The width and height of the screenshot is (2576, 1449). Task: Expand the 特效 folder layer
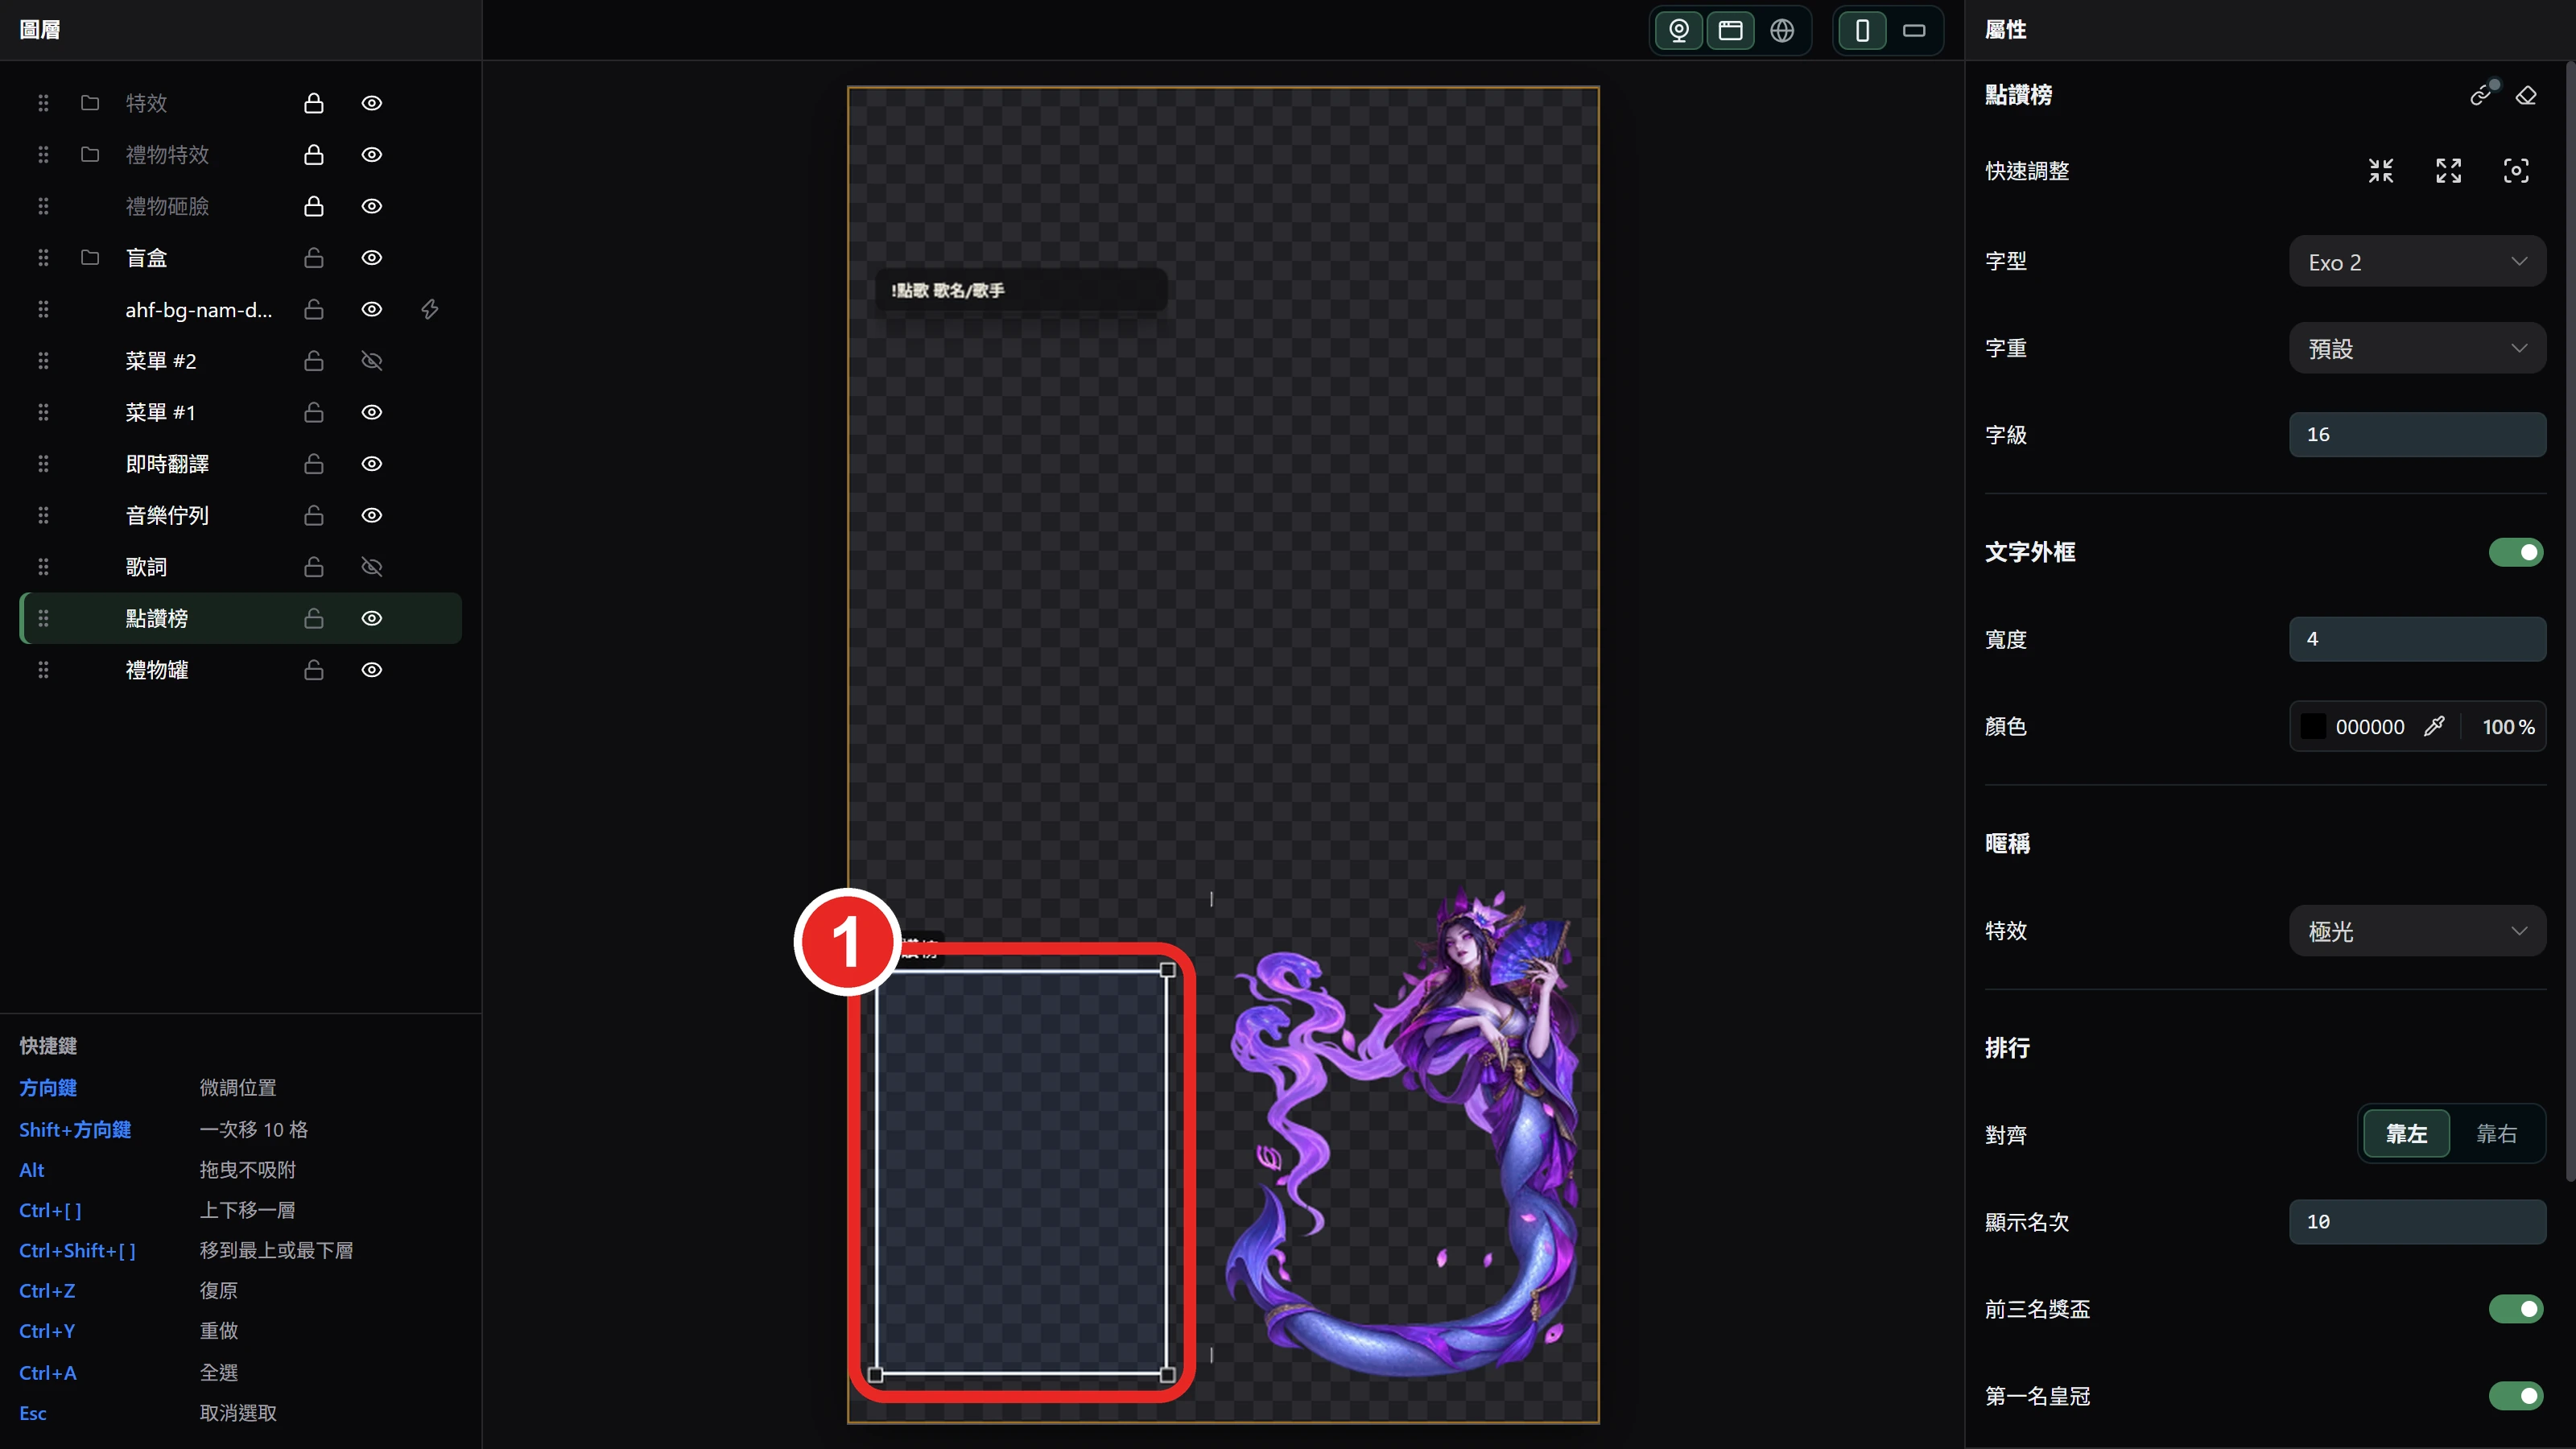click(x=90, y=103)
